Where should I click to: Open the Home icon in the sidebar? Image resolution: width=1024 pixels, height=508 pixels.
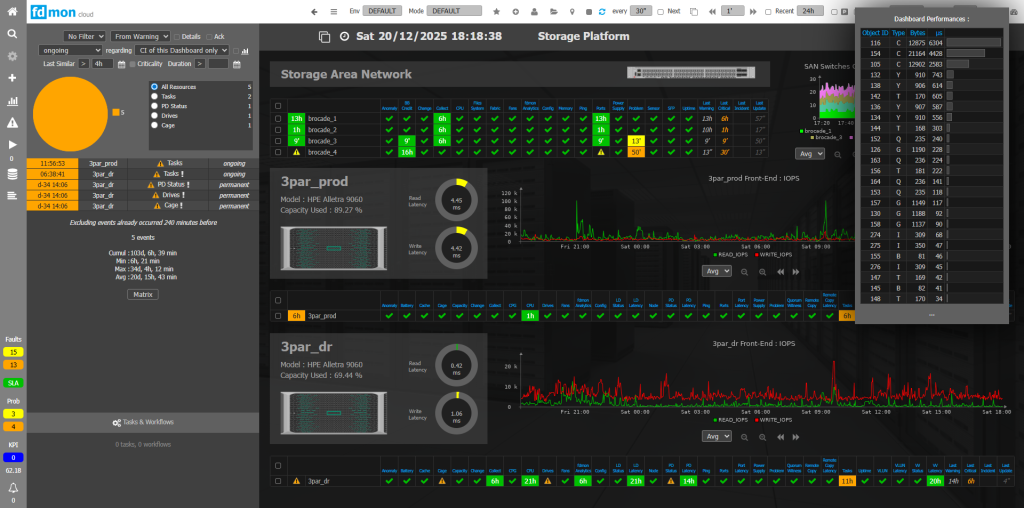(12, 11)
